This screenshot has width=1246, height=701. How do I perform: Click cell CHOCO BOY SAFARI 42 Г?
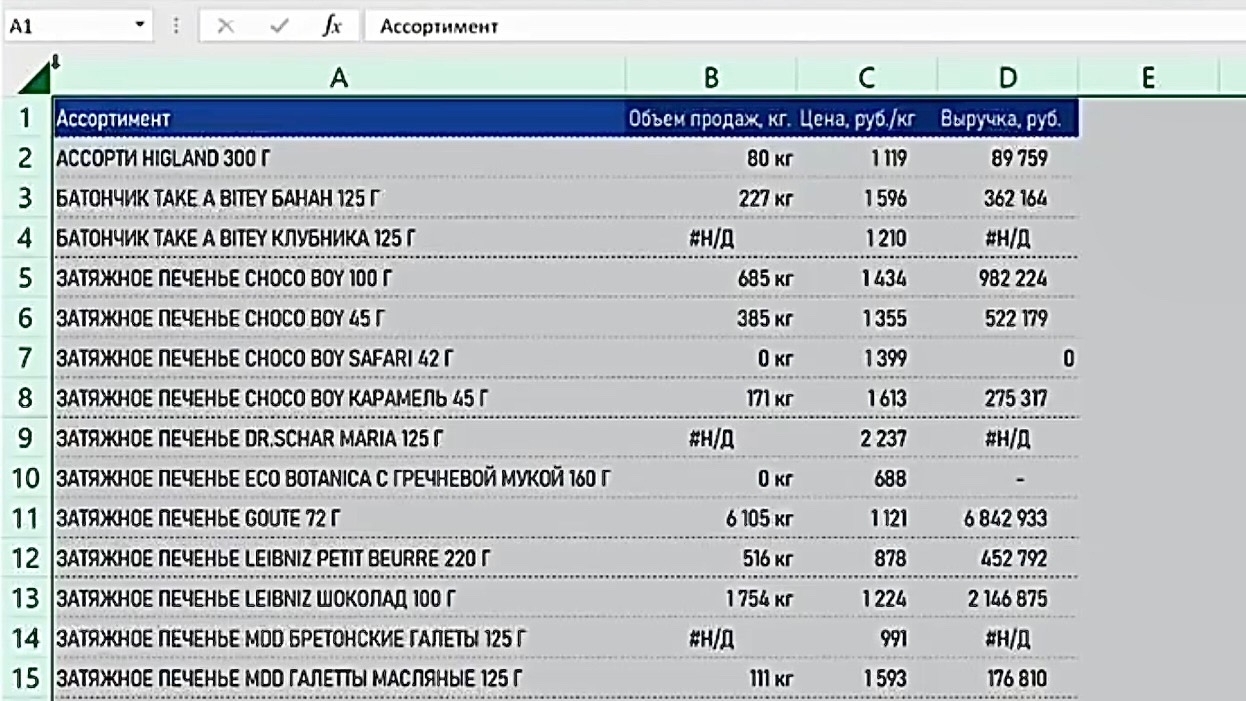pyautogui.click(x=339, y=358)
